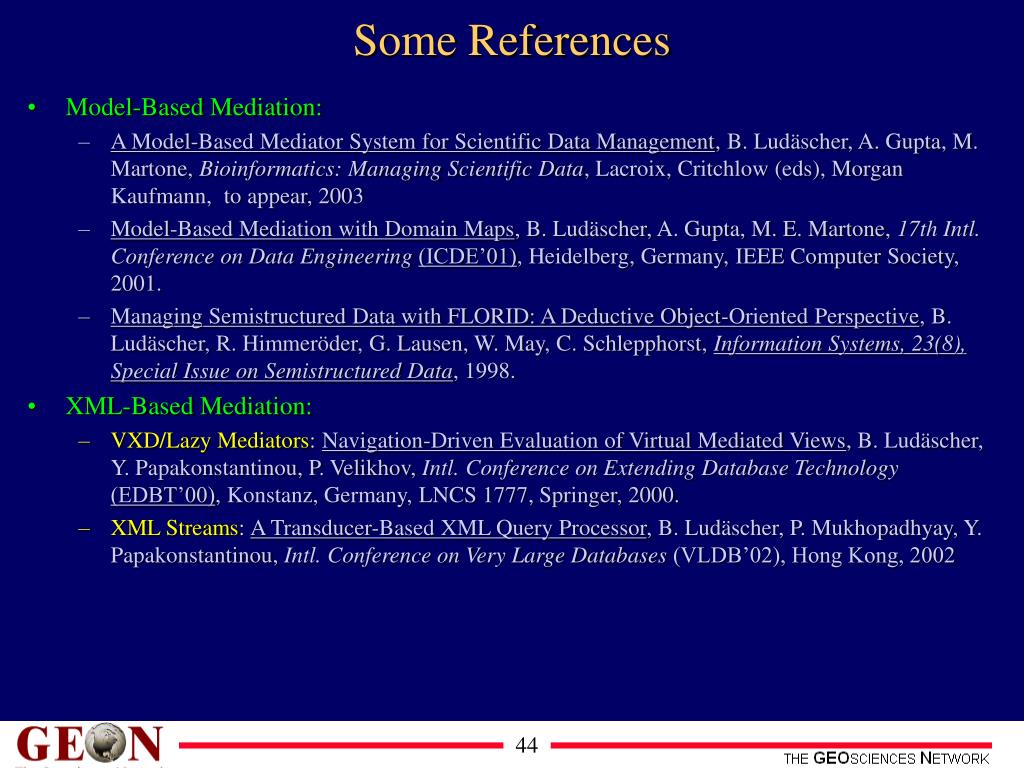Click 'THE GEOSCIENCES NETWORK' footer text
This screenshot has width=1024, height=768.
click(886, 758)
